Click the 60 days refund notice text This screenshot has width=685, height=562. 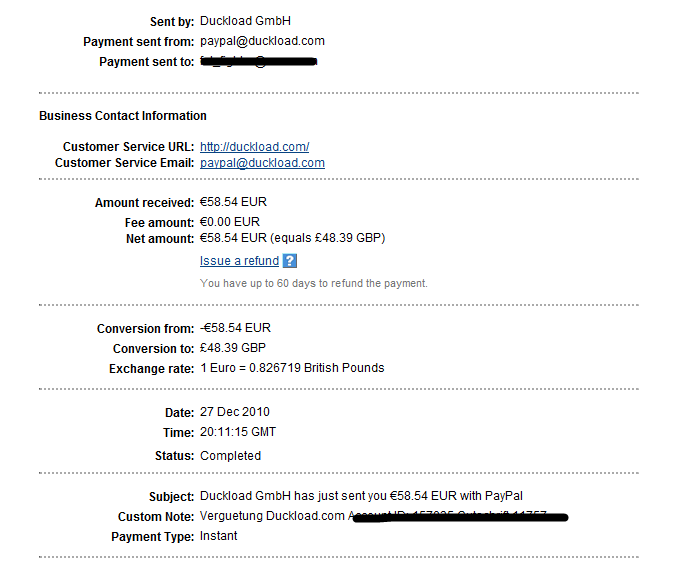[x=313, y=284]
